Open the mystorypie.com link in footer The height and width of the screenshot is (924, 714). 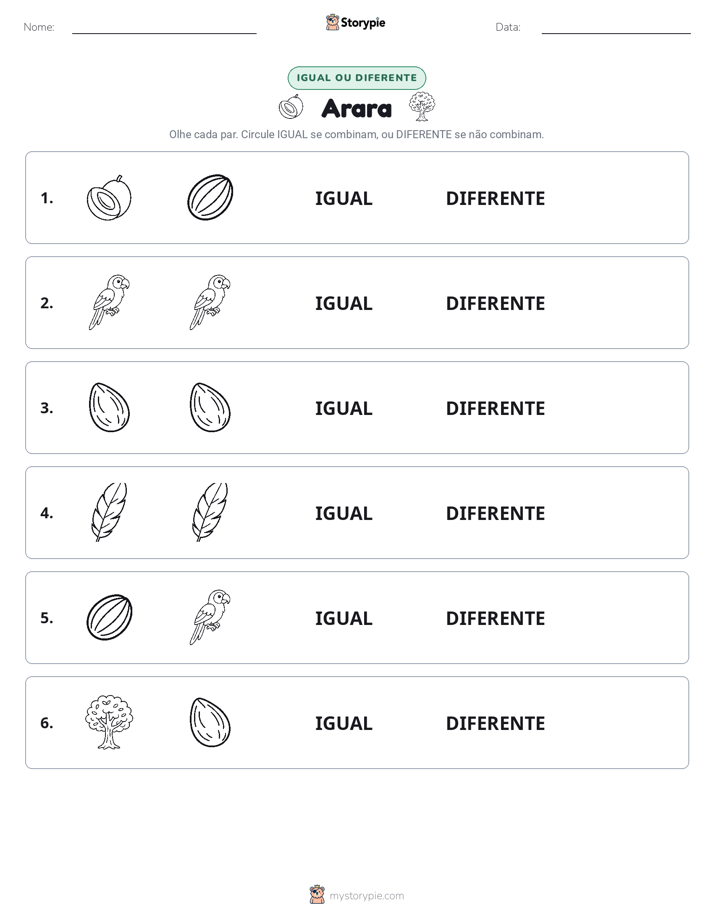click(x=366, y=896)
